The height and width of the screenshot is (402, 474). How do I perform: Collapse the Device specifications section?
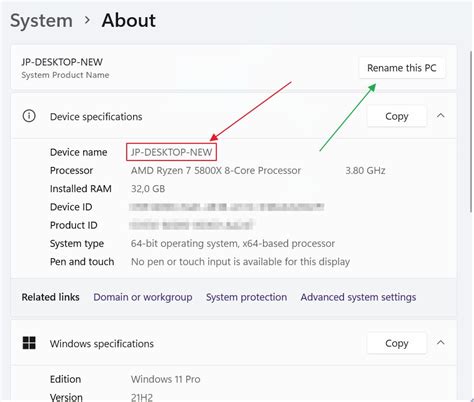tap(441, 116)
